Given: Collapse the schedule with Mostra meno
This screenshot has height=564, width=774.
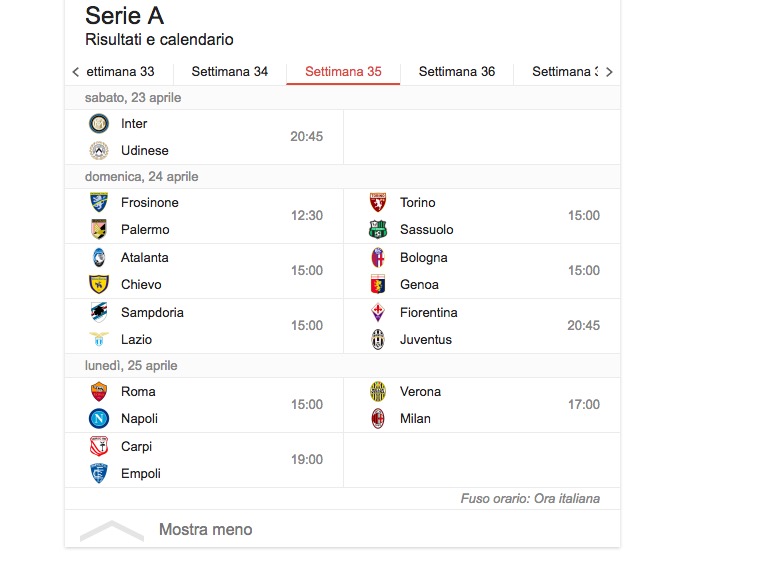Looking at the screenshot, I should tap(205, 530).
